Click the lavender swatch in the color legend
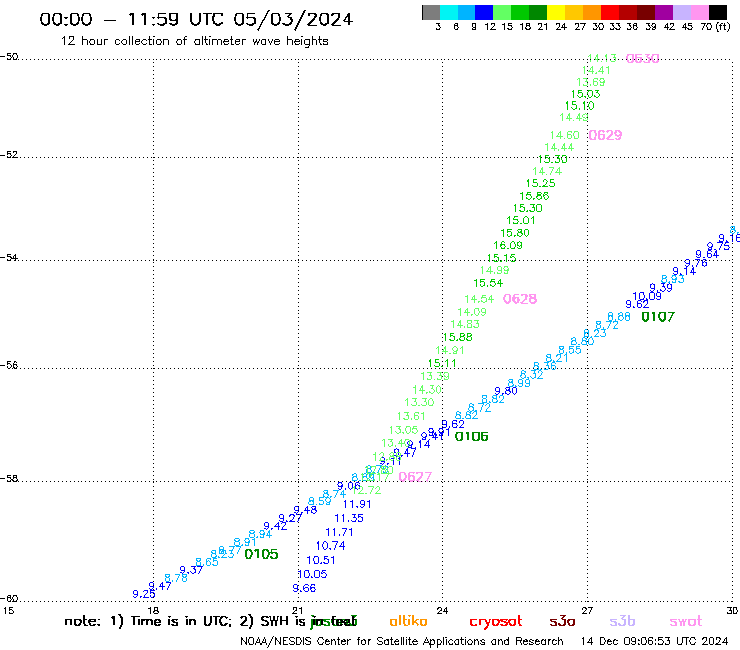 click(681, 12)
